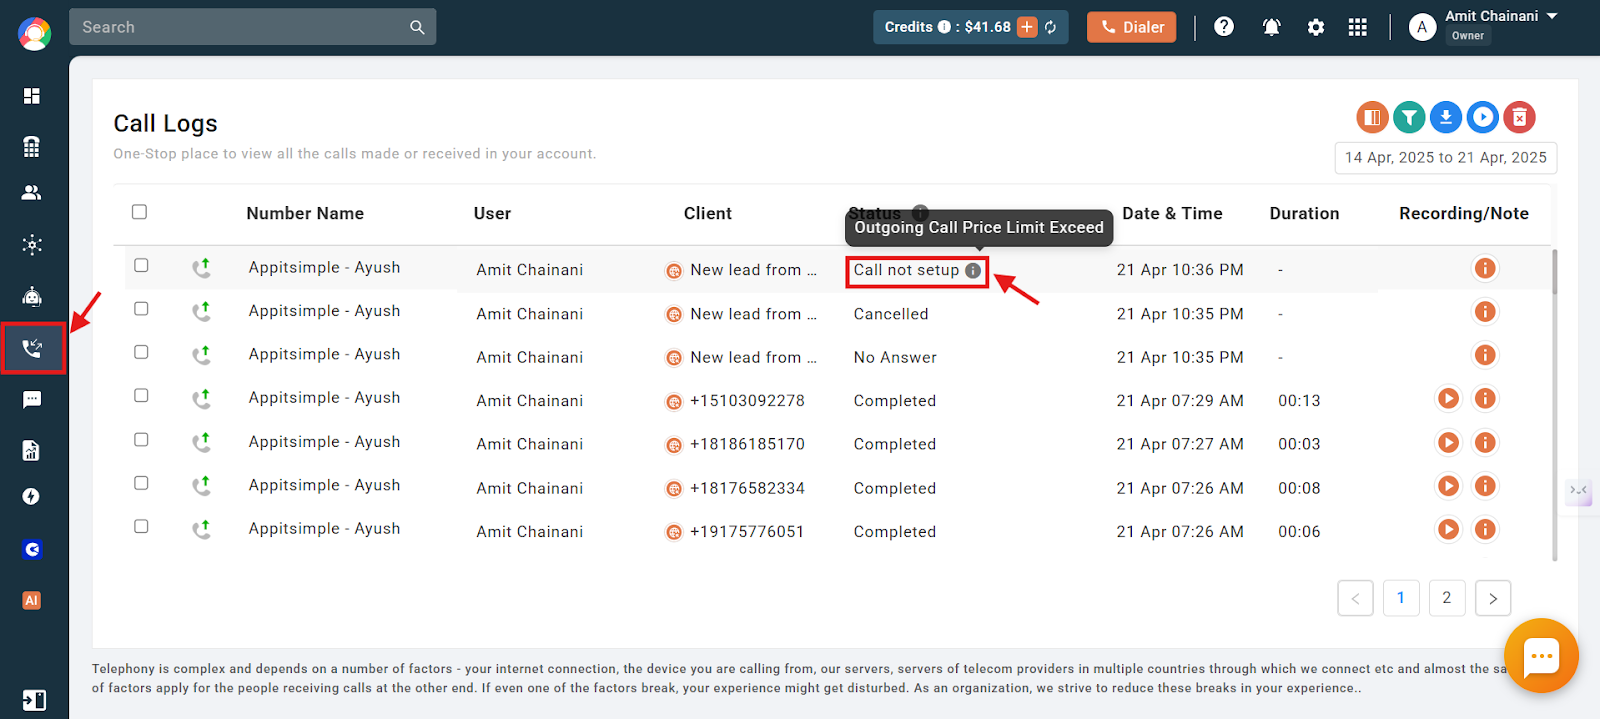Open the live chat widget button
Image resolution: width=1600 pixels, height=719 pixels.
1541,656
